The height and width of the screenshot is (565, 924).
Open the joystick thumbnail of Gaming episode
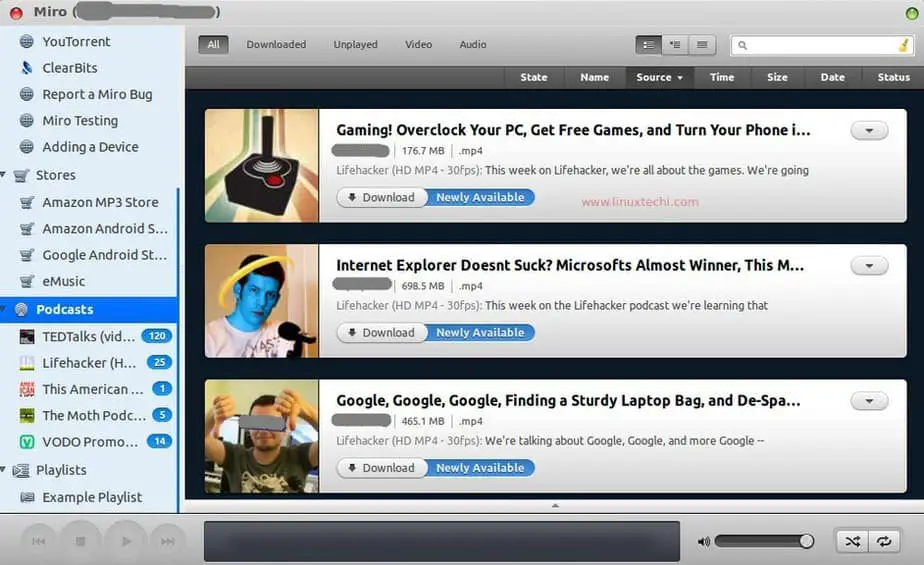[262, 166]
